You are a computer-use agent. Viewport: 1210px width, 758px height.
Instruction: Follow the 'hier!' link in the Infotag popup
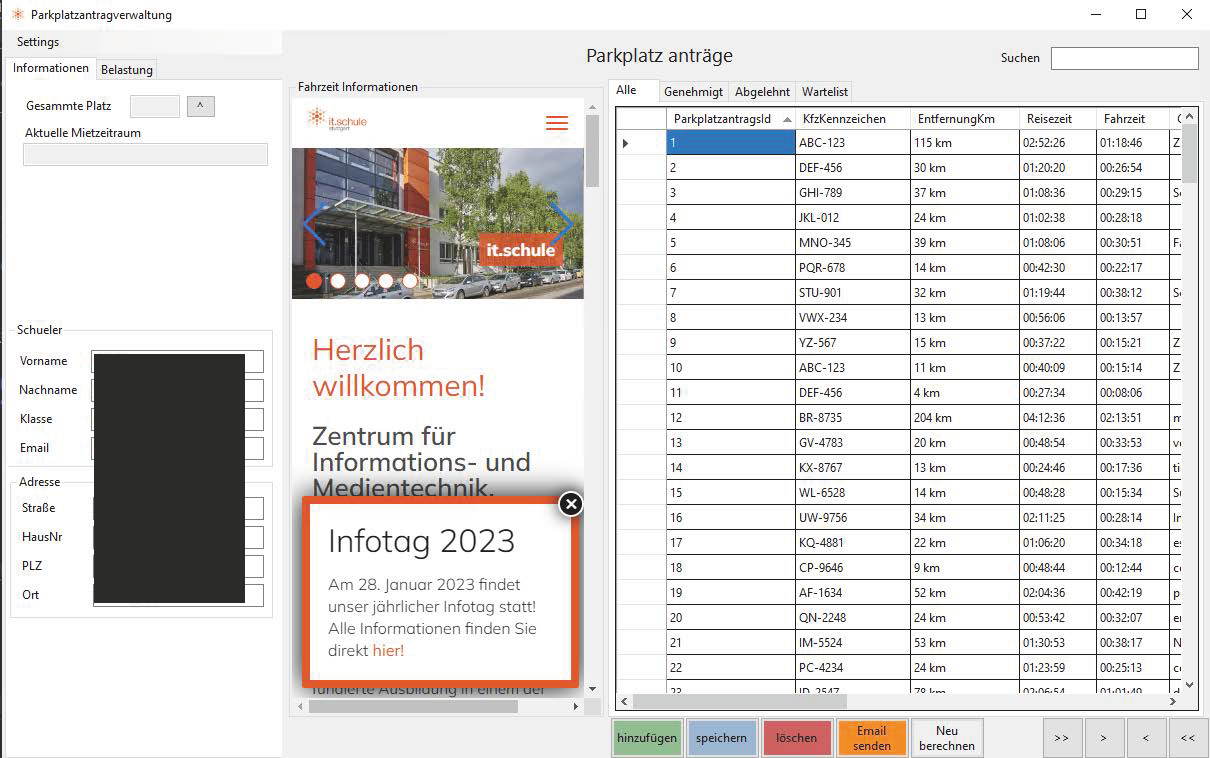coord(388,650)
